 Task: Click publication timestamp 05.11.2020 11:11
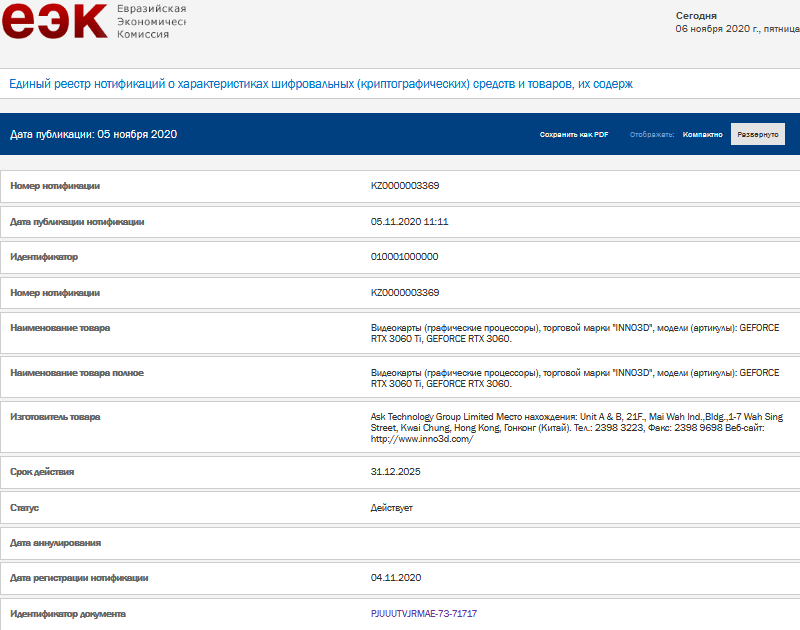pyautogui.click(x=409, y=221)
